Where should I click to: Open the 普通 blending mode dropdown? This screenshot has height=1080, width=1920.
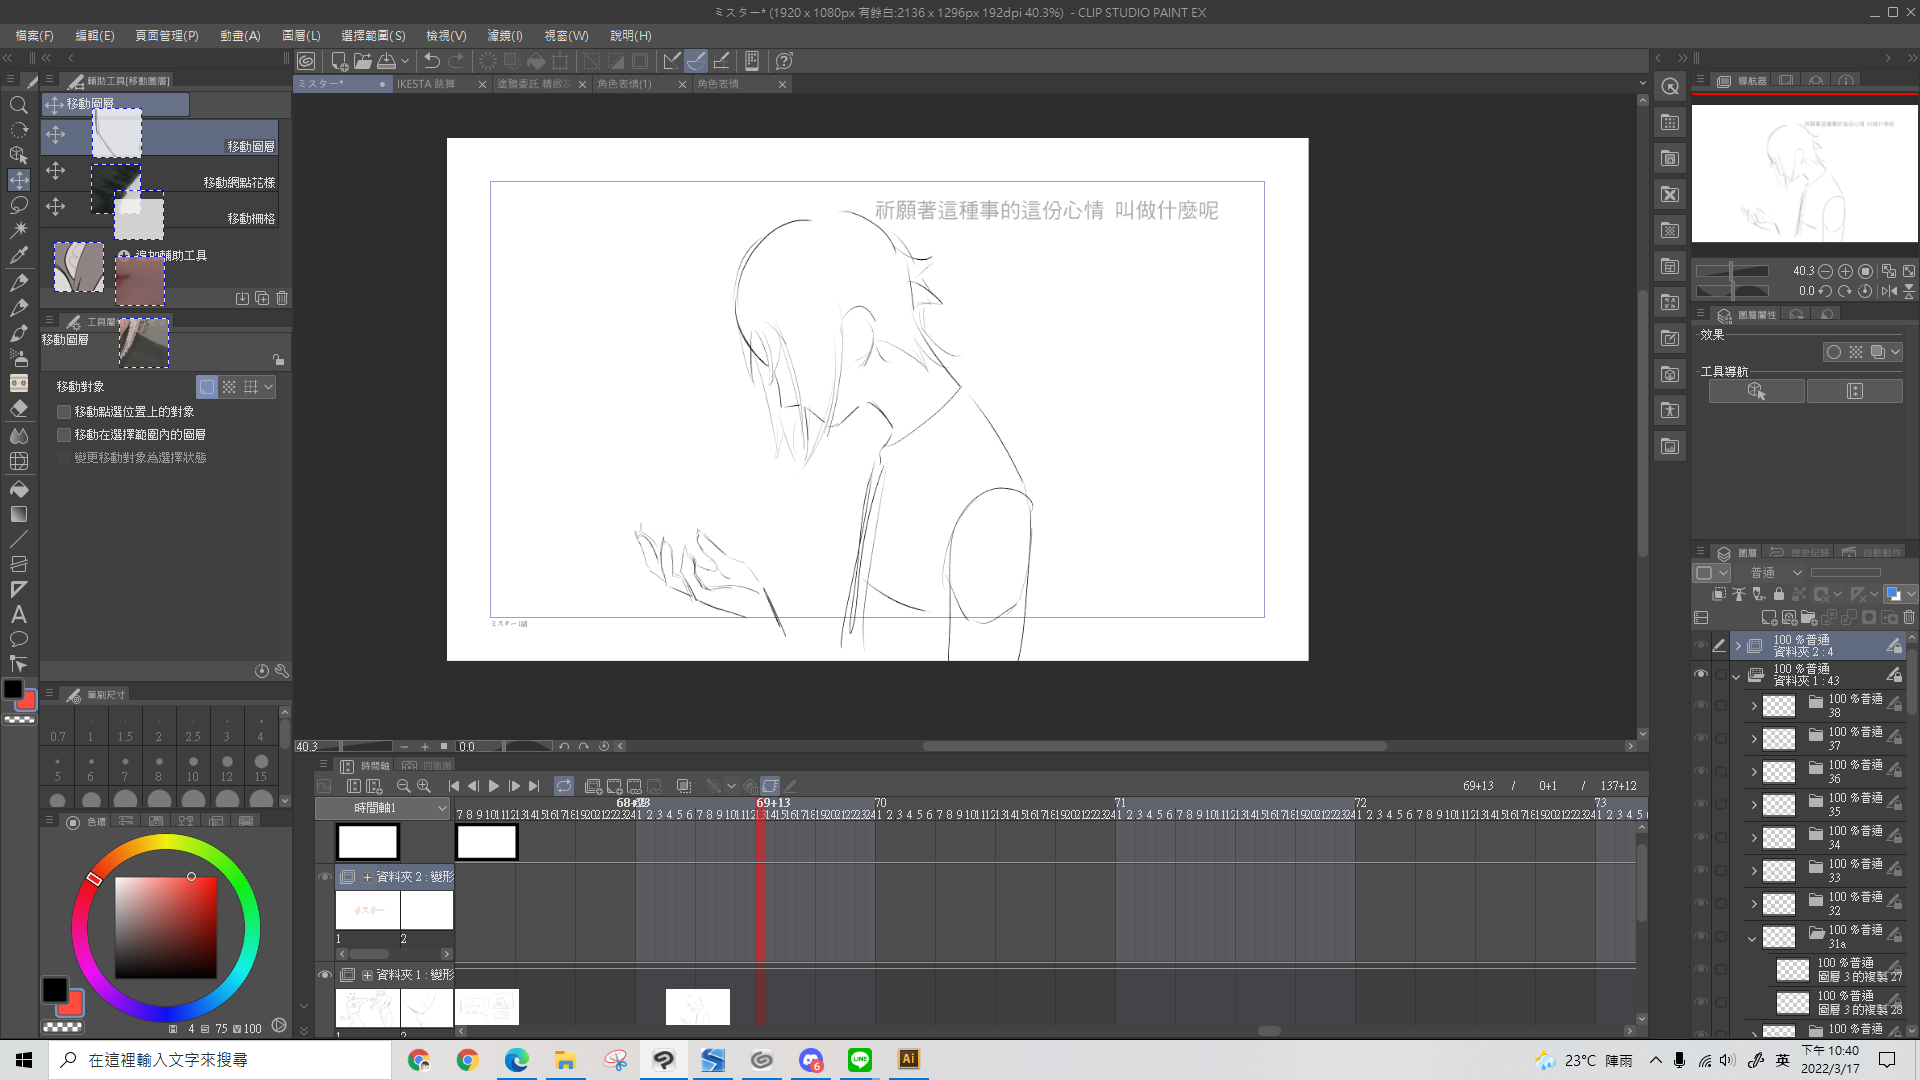click(x=1775, y=573)
